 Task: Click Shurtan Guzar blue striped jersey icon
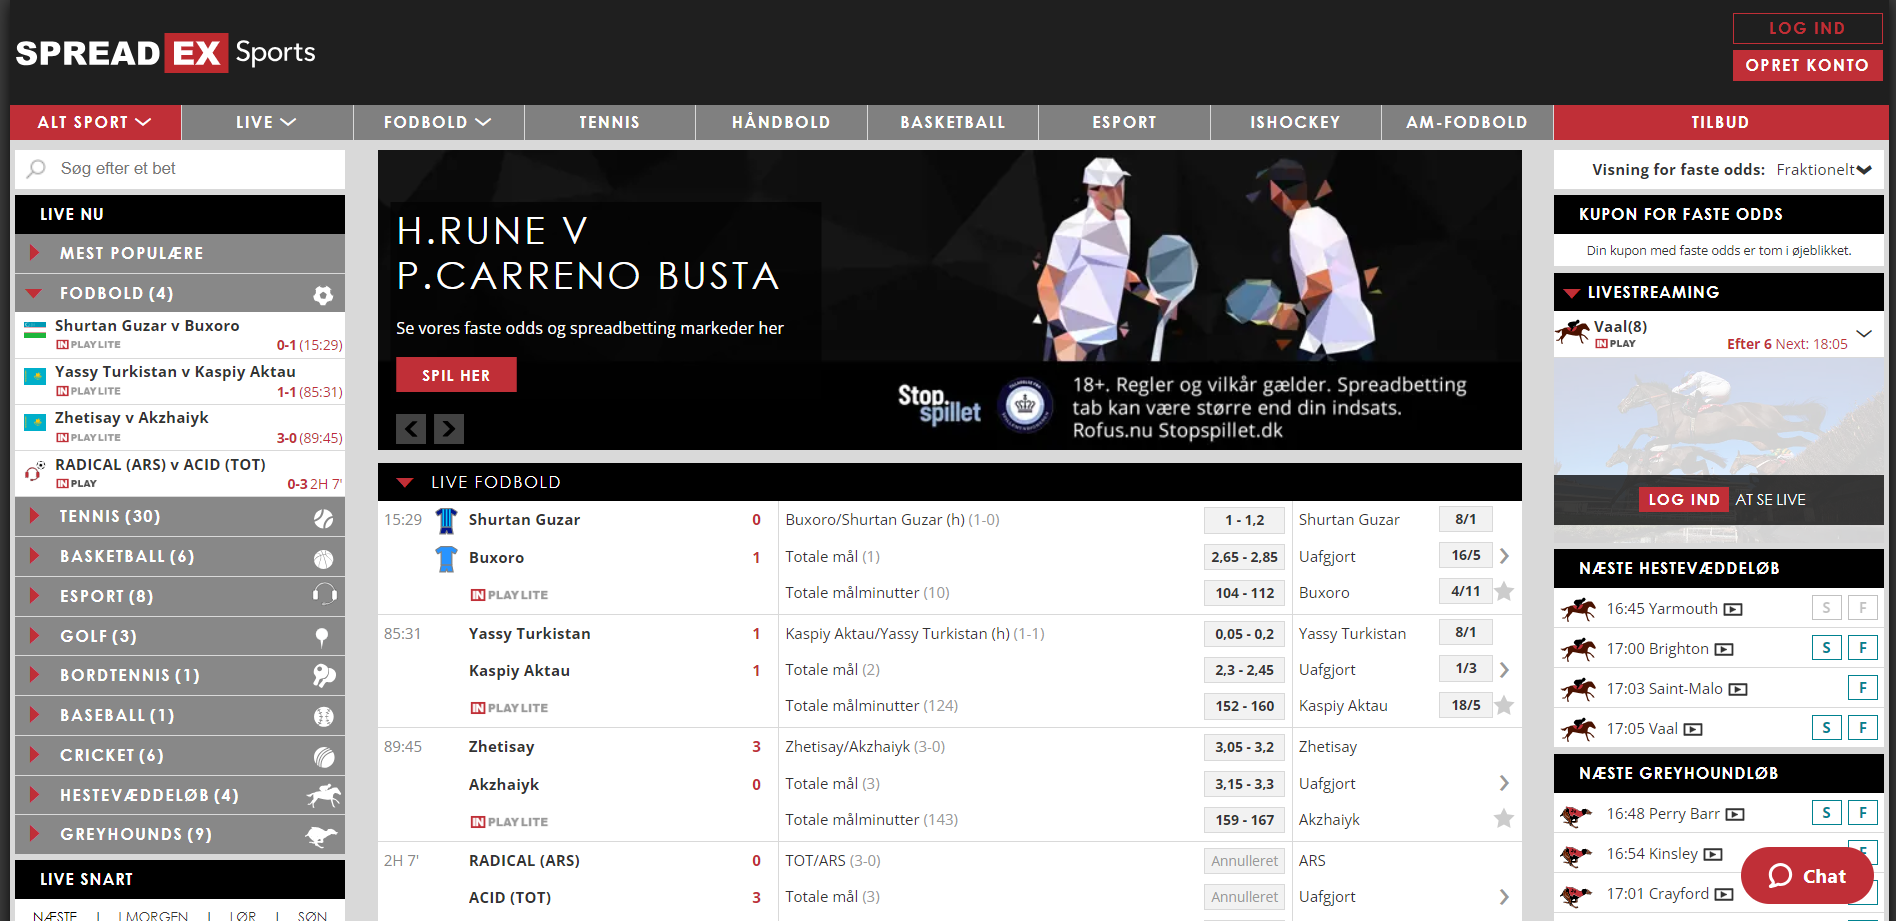447,520
